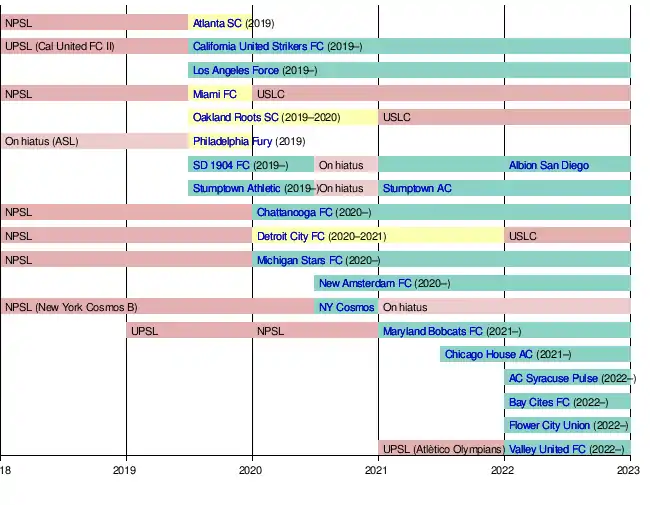Click NPSL label in the Chattanooga row
The image size is (650, 505).
click(x=18, y=213)
